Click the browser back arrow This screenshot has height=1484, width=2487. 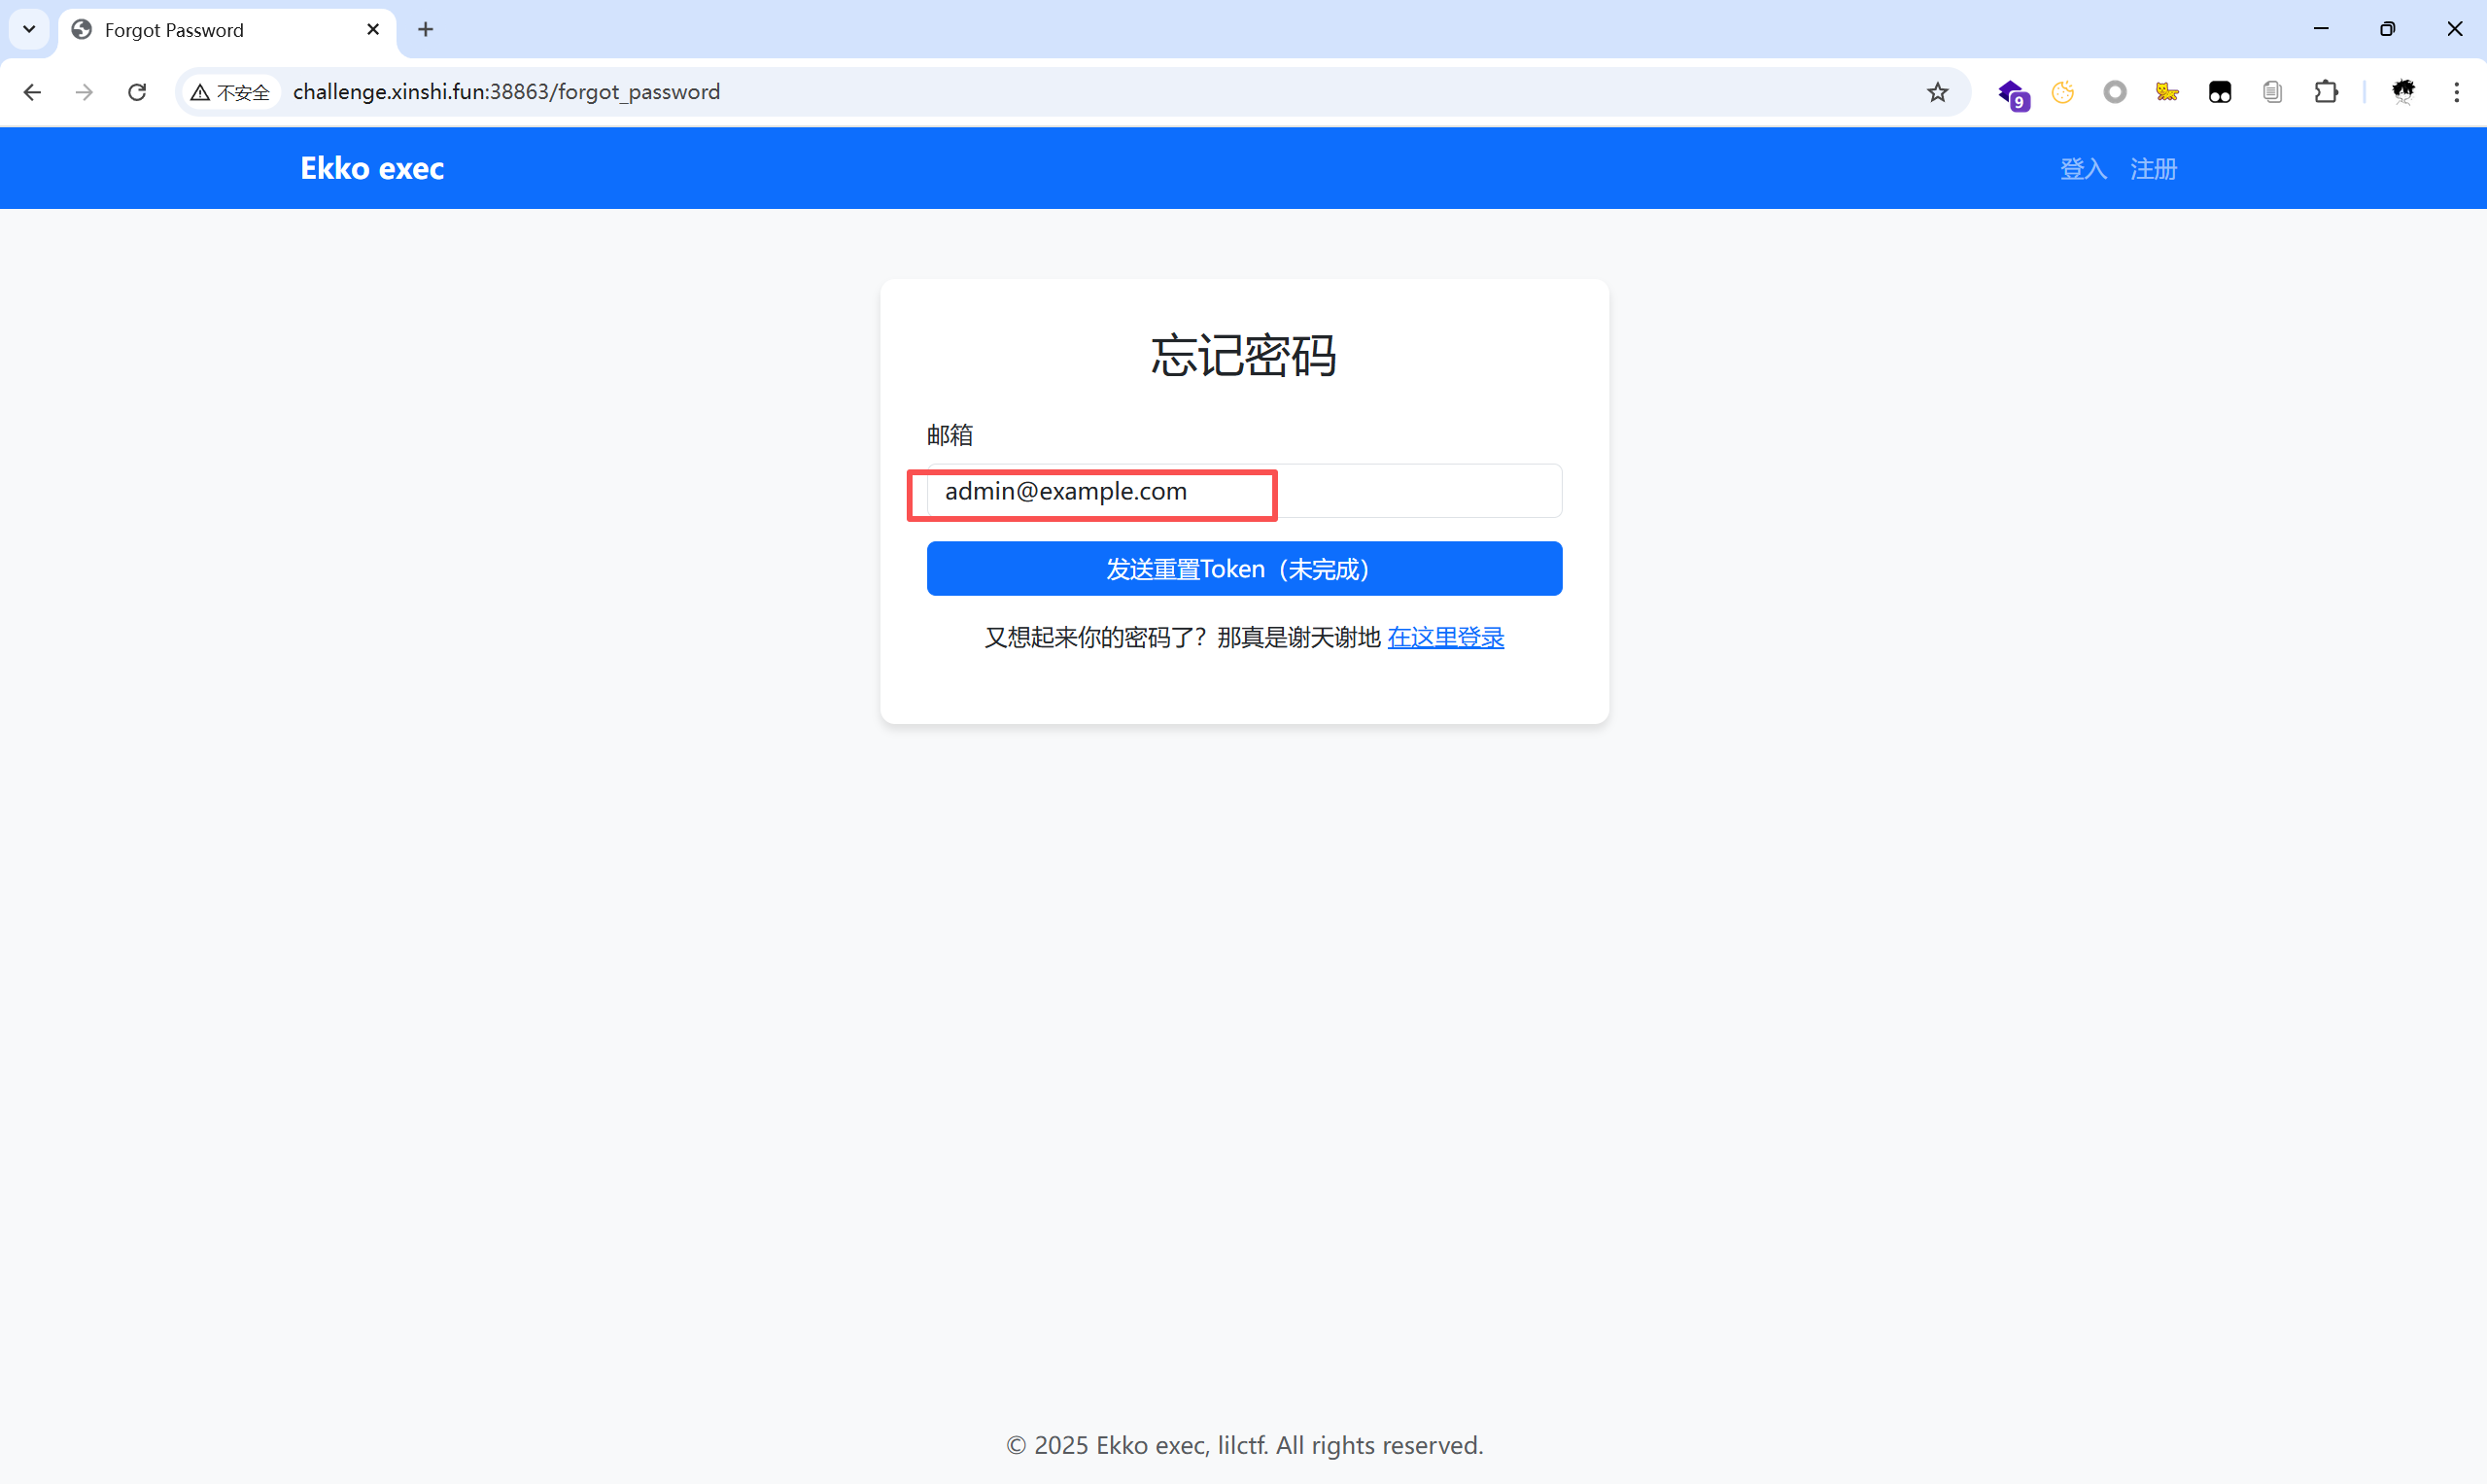coord(32,92)
